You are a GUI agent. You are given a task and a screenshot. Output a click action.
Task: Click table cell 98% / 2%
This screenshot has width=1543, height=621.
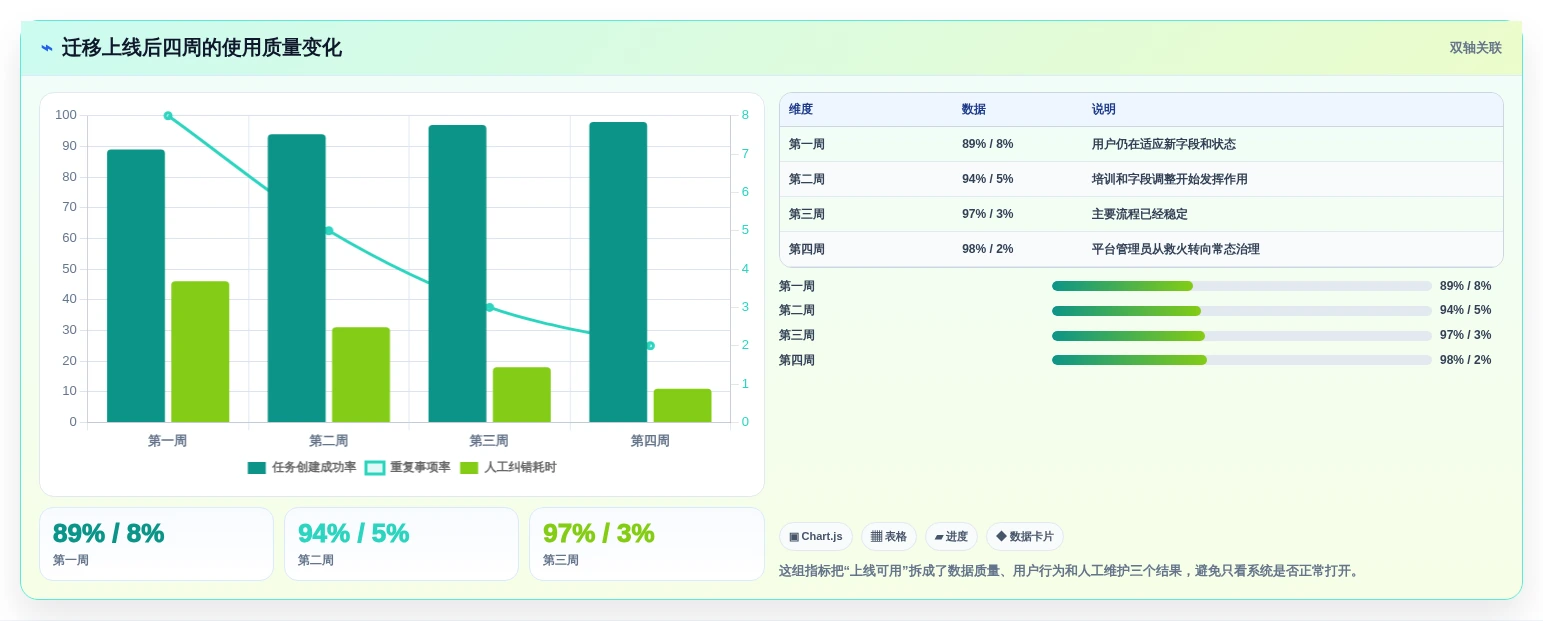988,250
